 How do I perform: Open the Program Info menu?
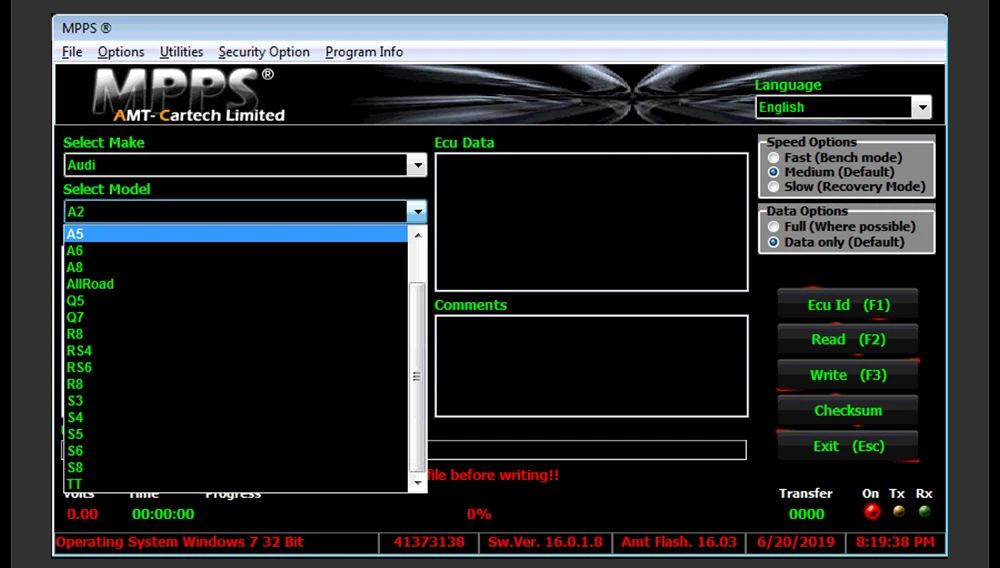coord(364,52)
